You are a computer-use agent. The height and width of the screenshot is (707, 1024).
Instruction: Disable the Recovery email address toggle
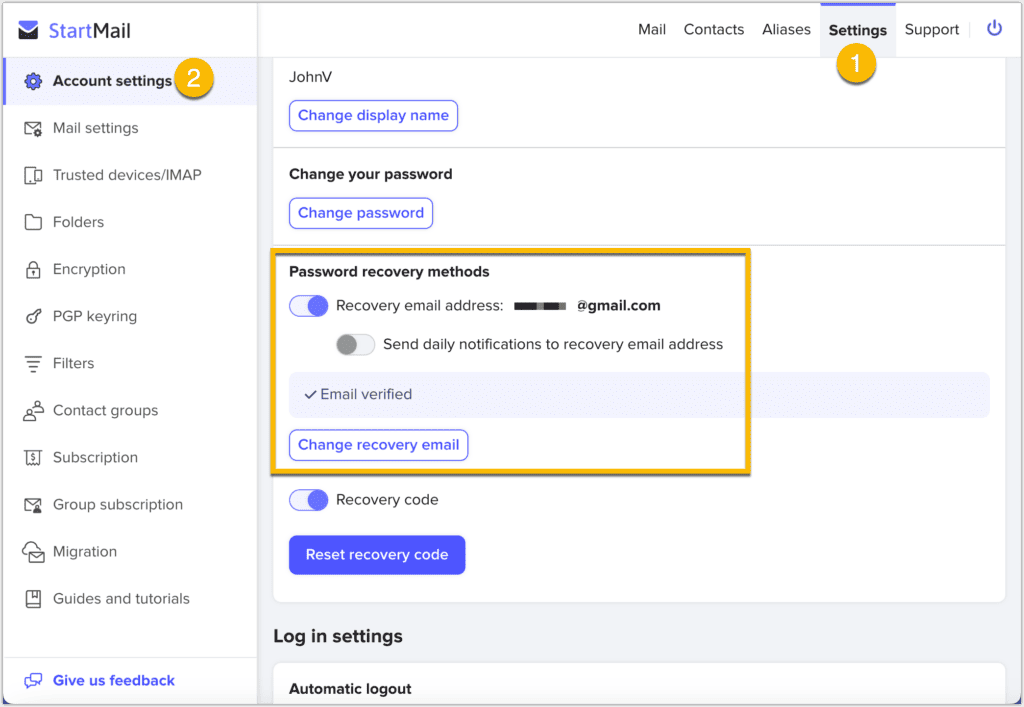pyautogui.click(x=309, y=306)
